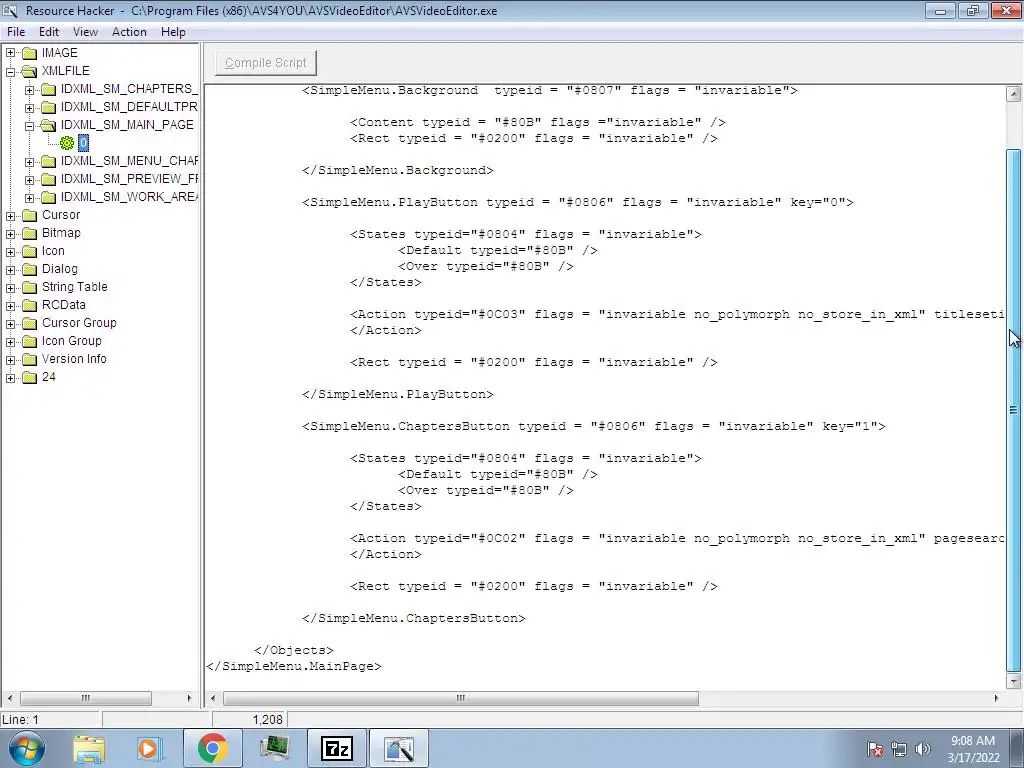1024x768 pixels.
Task: Open Google Chrome from the taskbar
Action: click(212, 748)
